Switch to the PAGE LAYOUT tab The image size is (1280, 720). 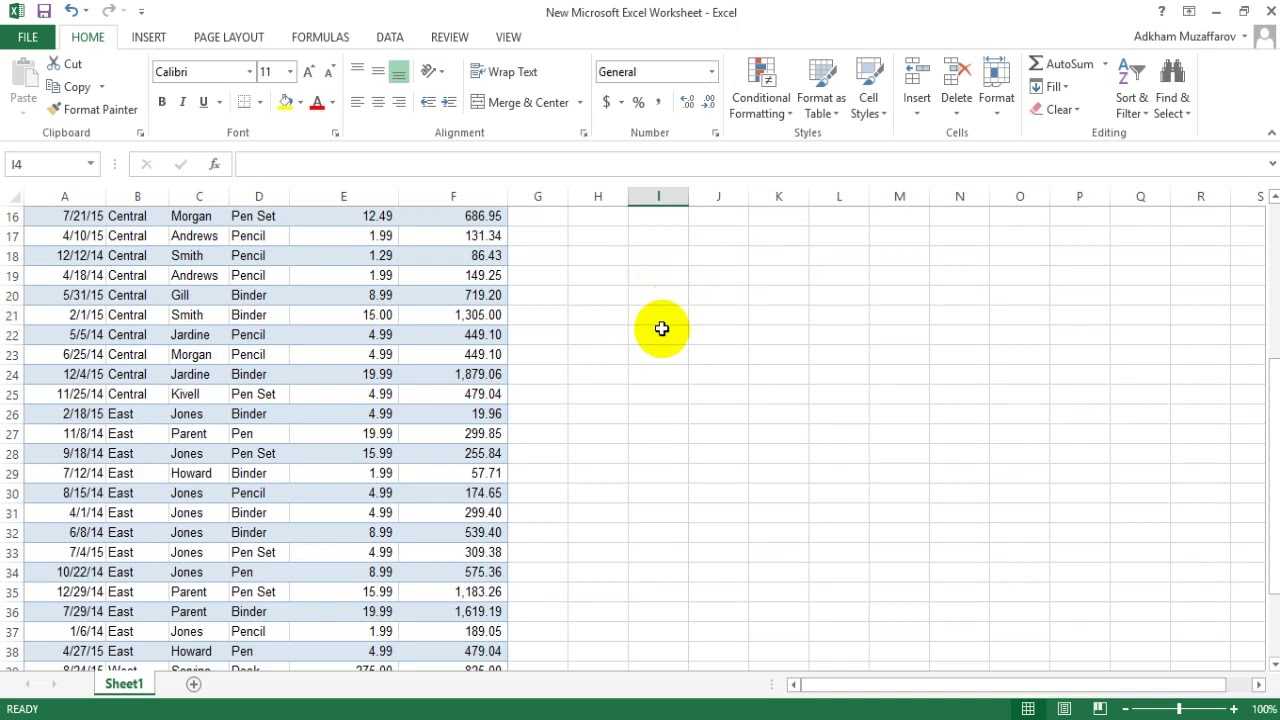pyautogui.click(x=229, y=37)
